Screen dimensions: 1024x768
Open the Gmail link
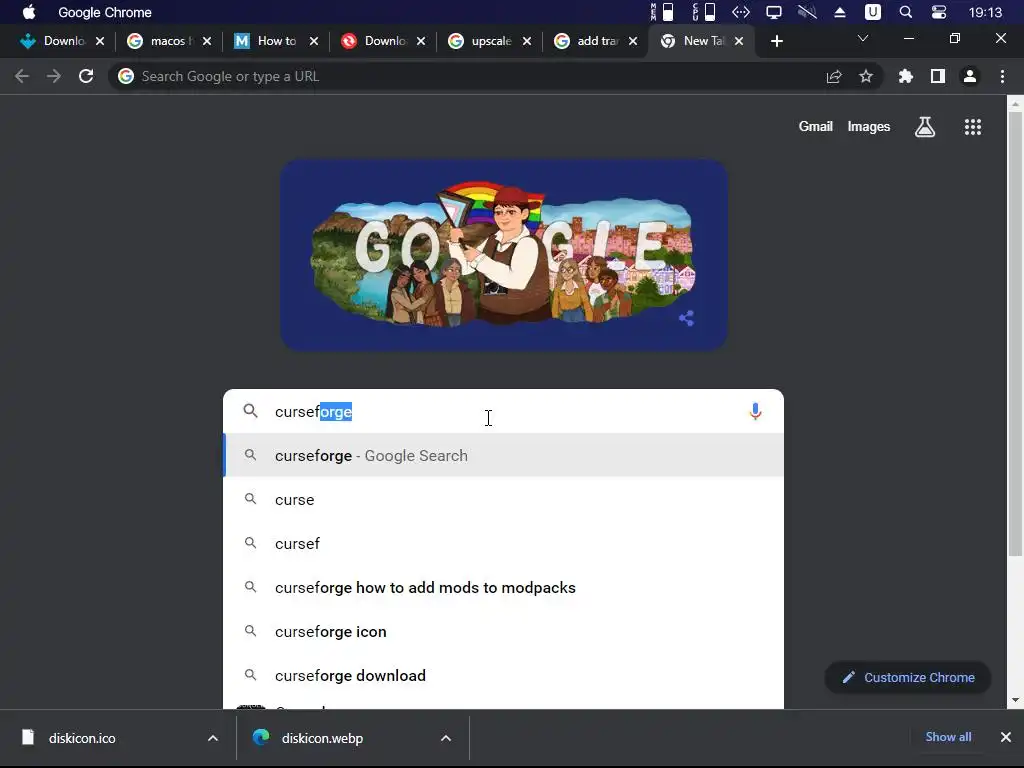click(816, 127)
